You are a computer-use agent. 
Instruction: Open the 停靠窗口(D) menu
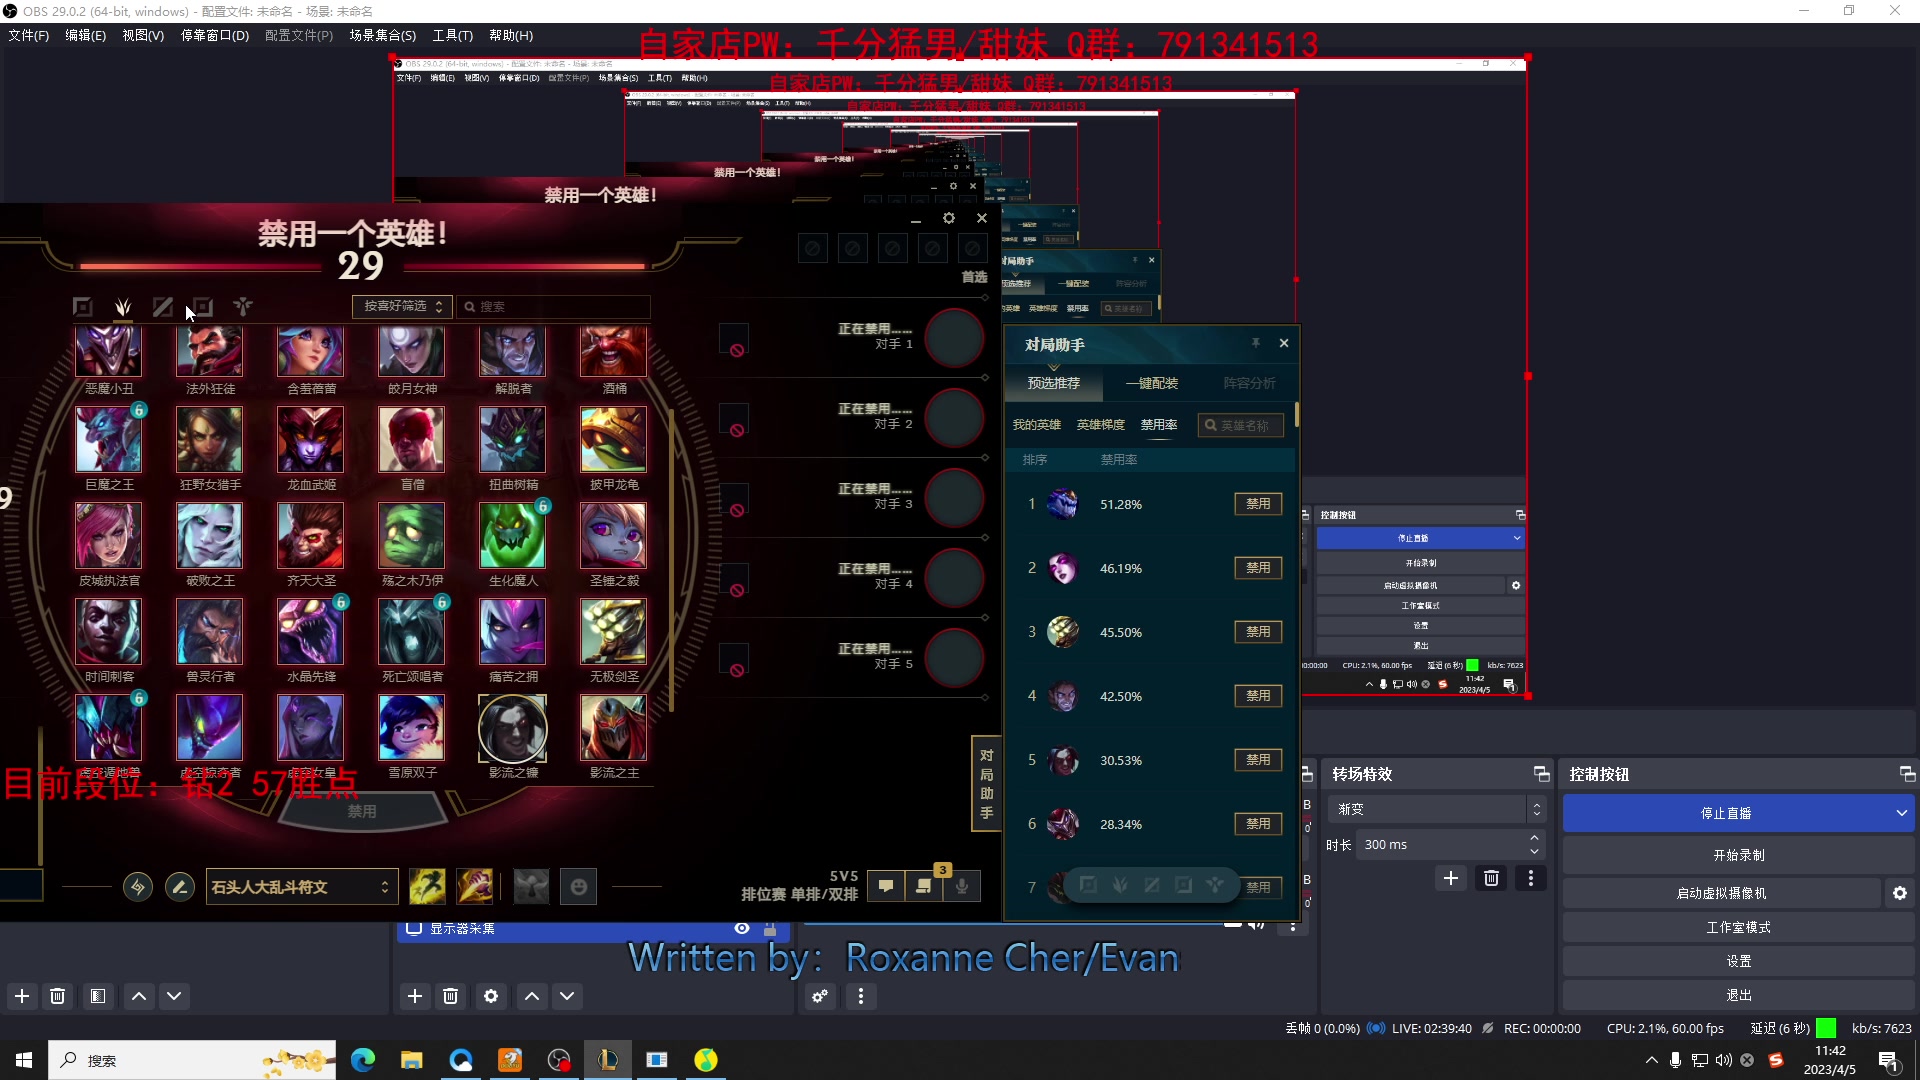[214, 35]
